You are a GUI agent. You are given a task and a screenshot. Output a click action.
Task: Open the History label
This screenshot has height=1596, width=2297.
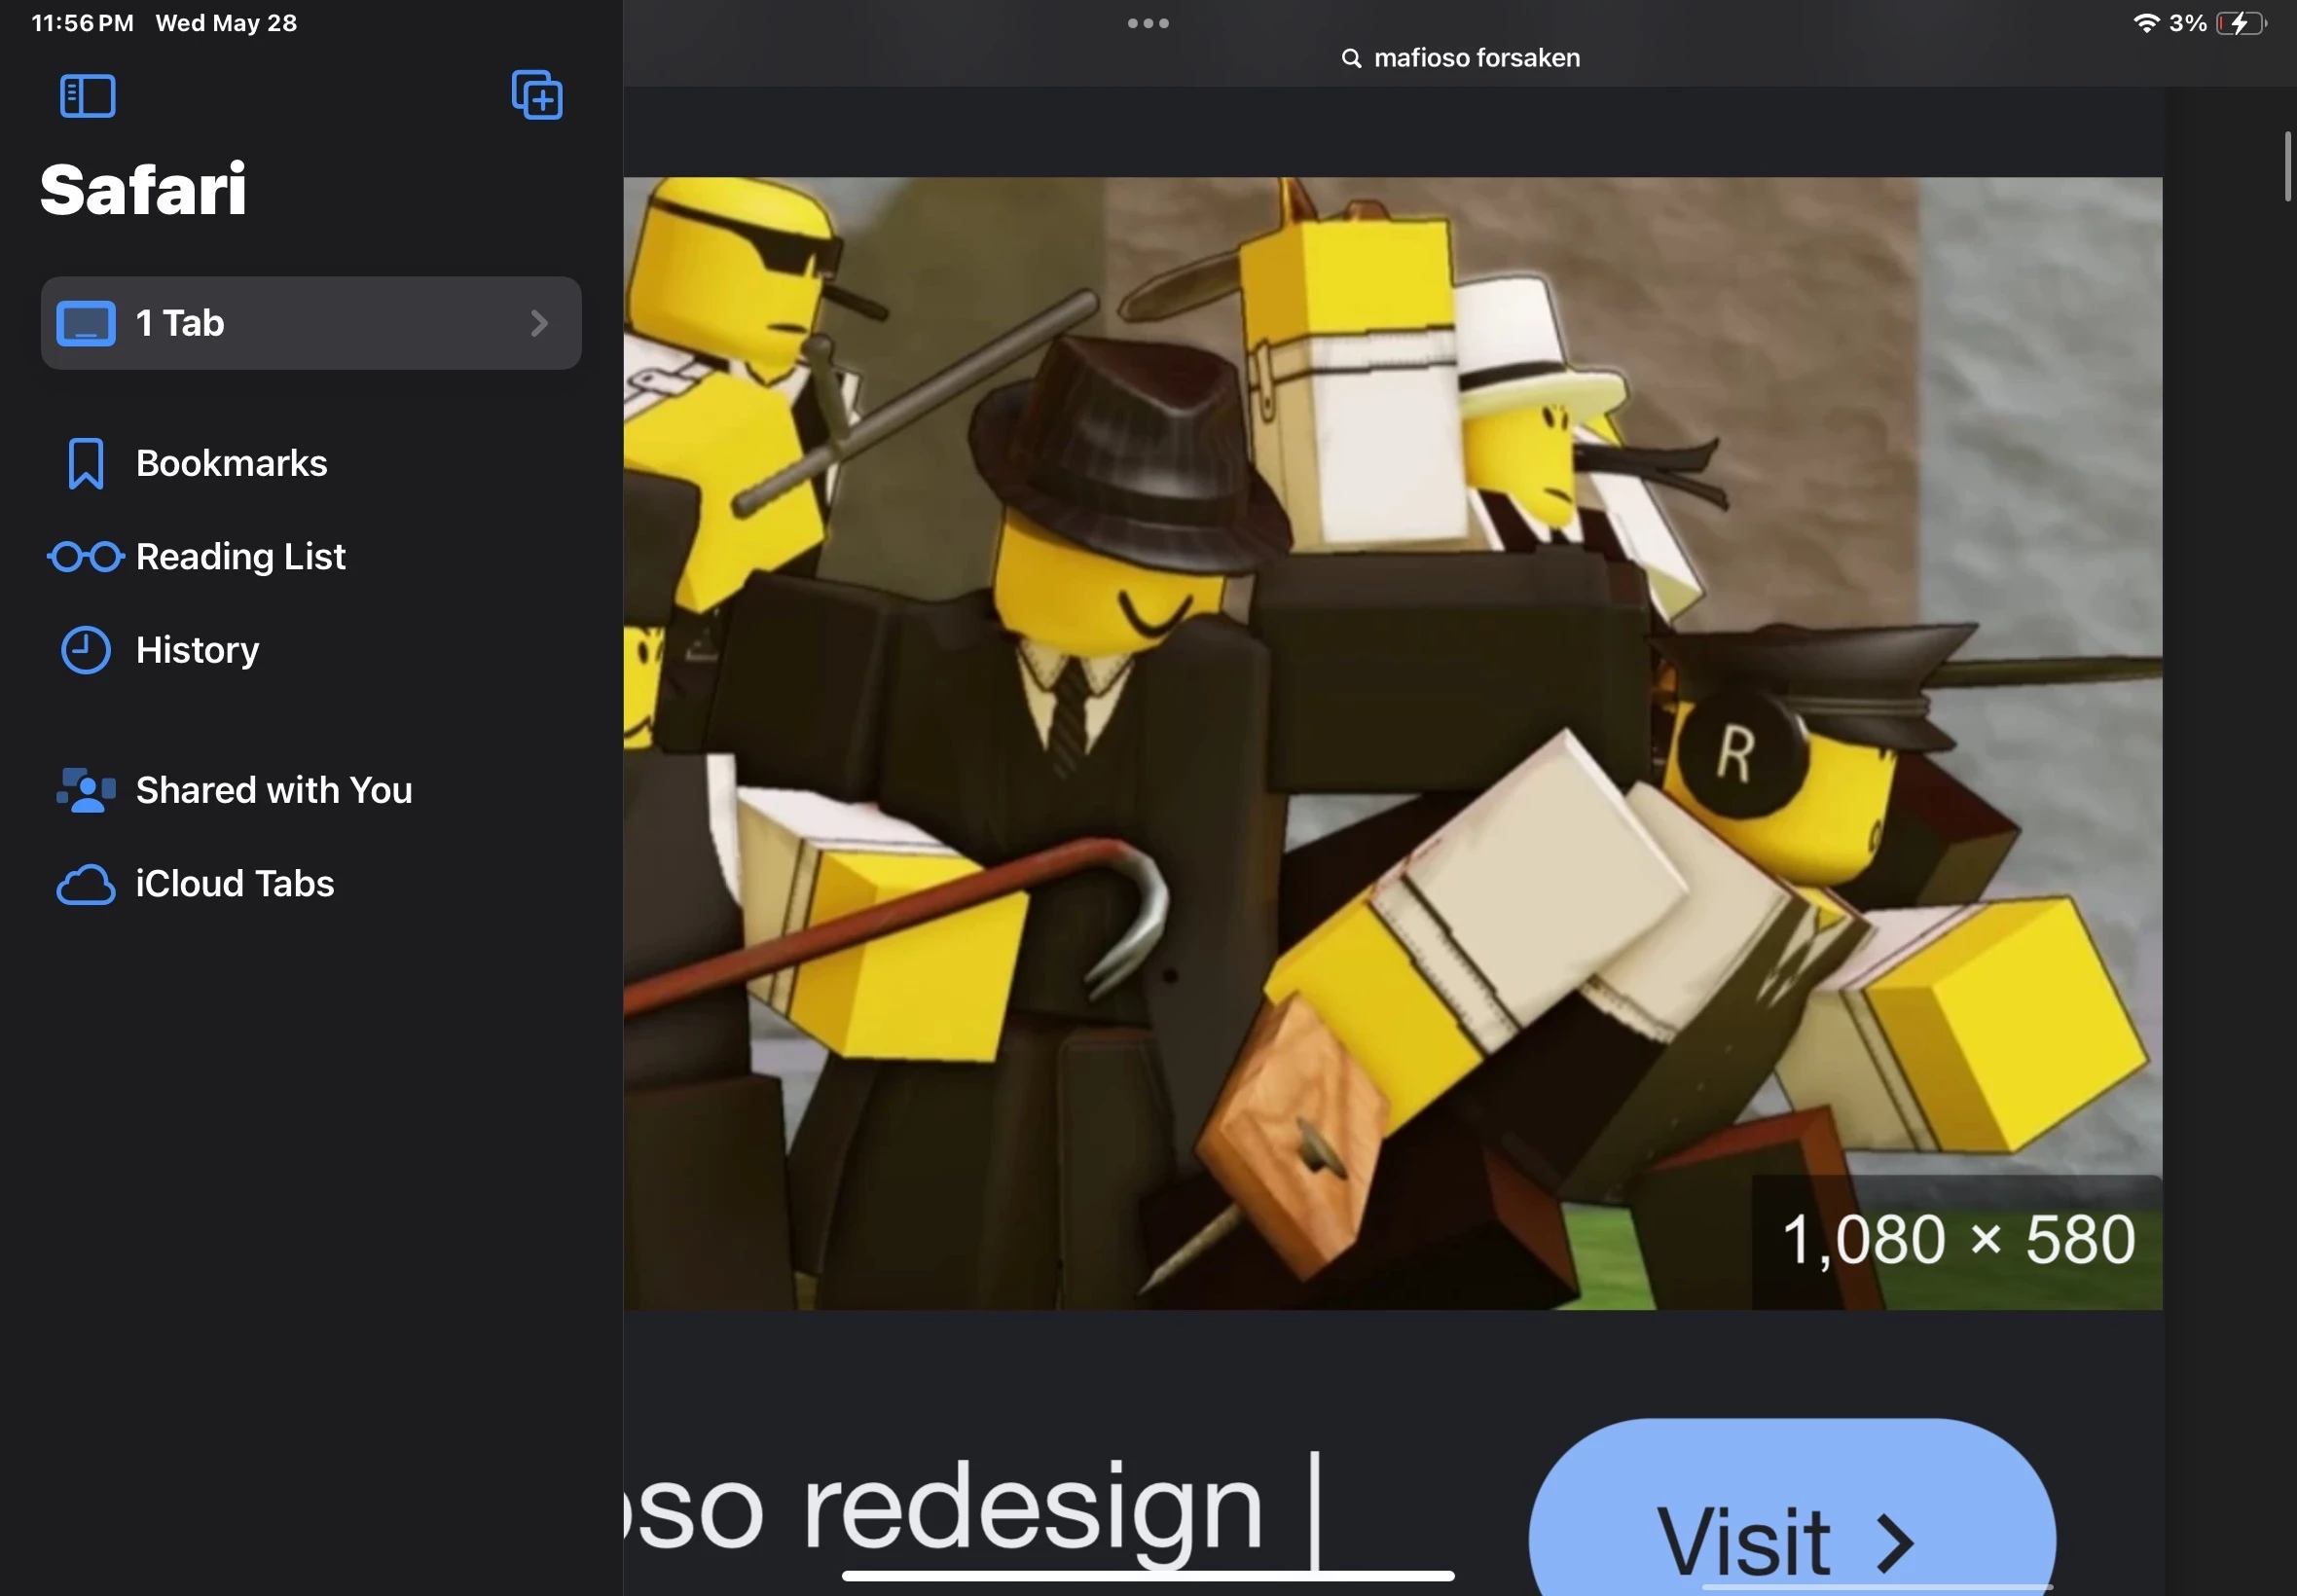[197, 650]
